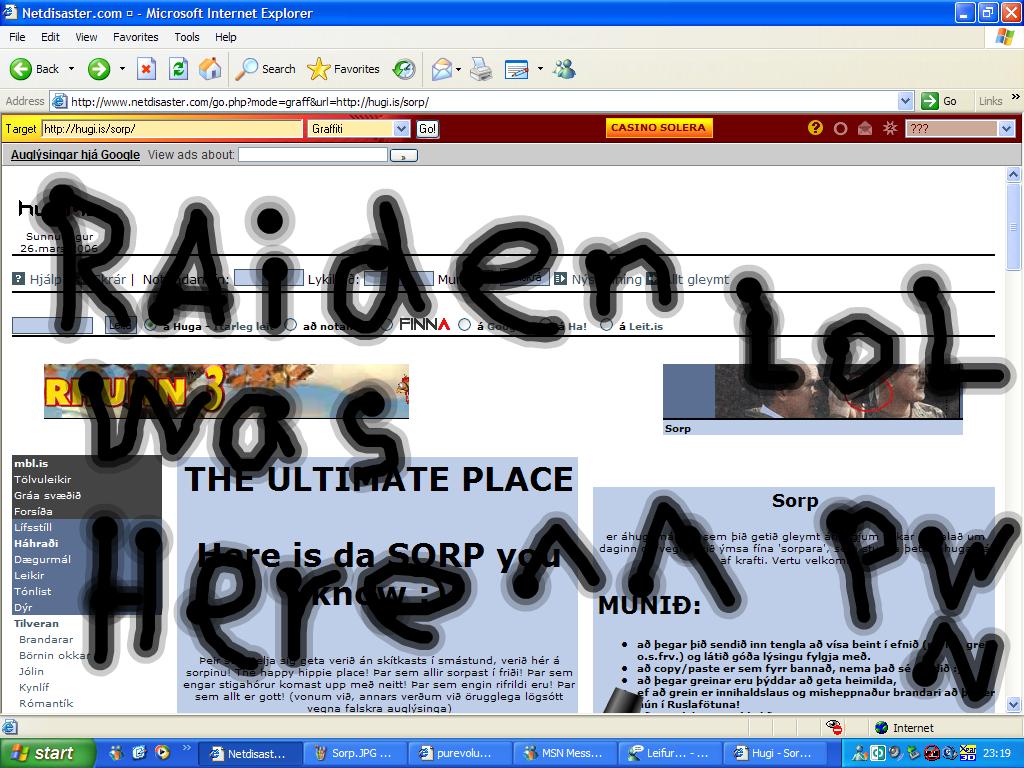The image size is (1024, 768).
Task: Open the Search pane
Action: [265, 69]
